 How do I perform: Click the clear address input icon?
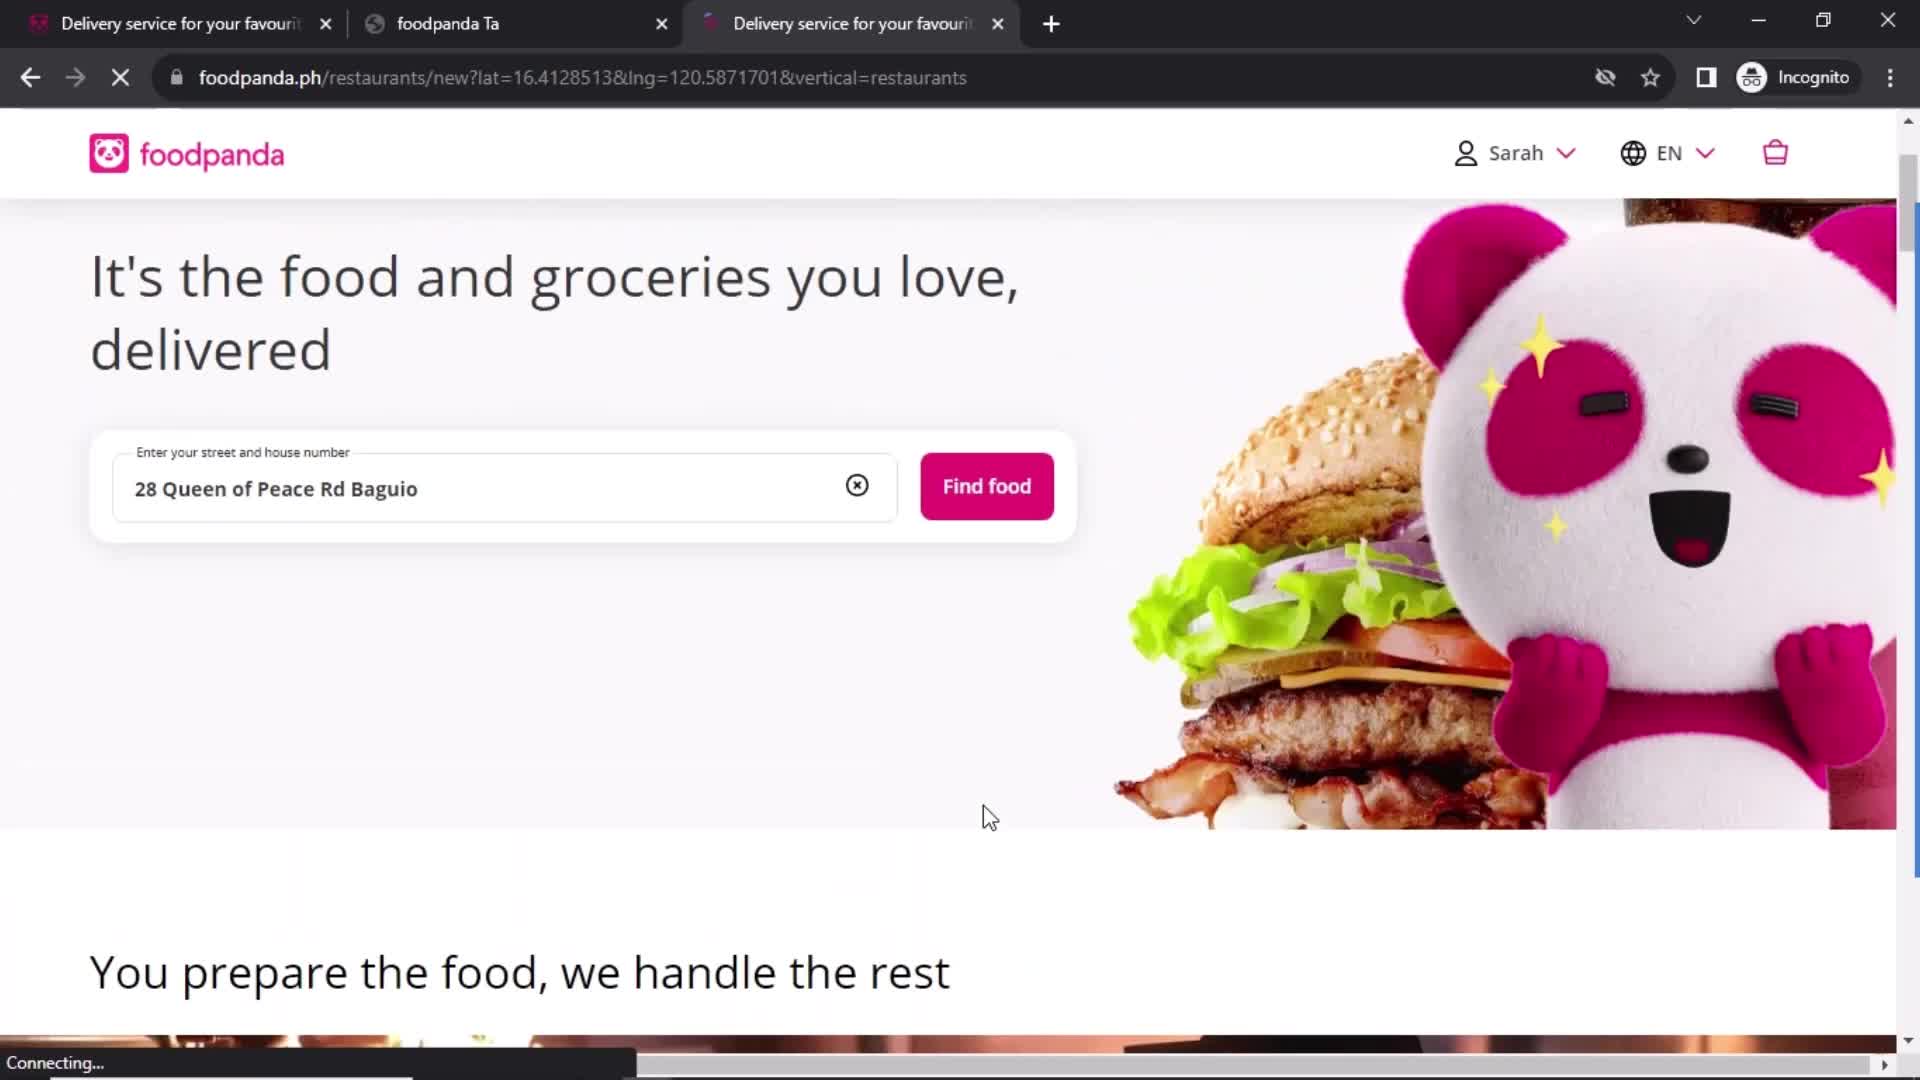pos(856,485)
